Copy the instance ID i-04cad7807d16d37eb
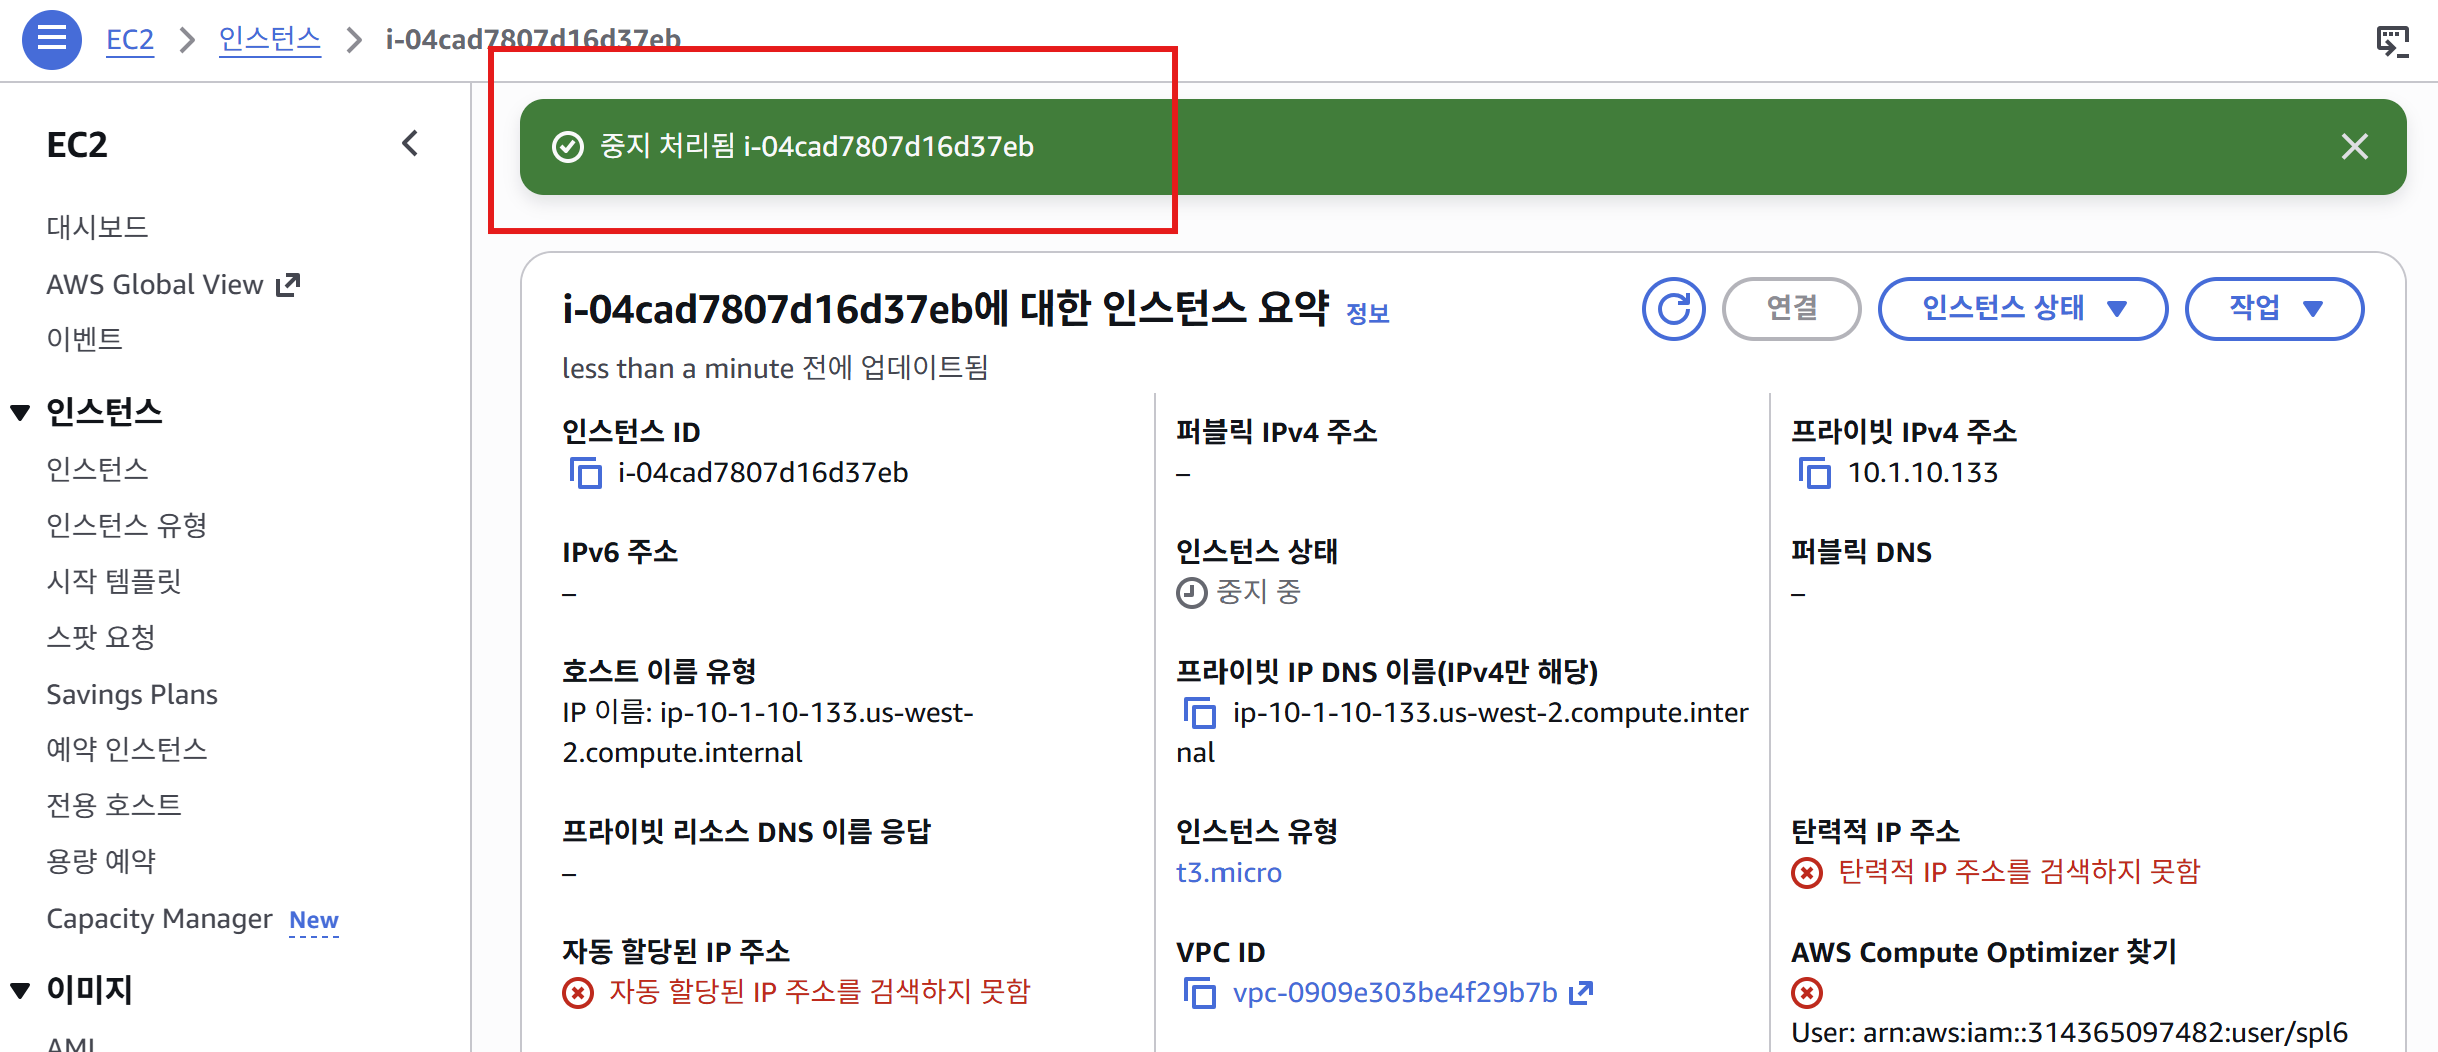The width and height of the screenshot is (2438, 1052). [x=585, y=474]
